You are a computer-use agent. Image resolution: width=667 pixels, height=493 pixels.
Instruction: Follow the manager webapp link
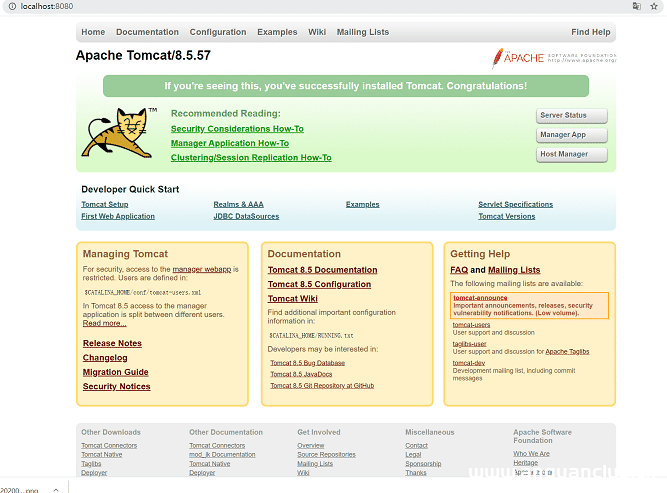(202, 269)
